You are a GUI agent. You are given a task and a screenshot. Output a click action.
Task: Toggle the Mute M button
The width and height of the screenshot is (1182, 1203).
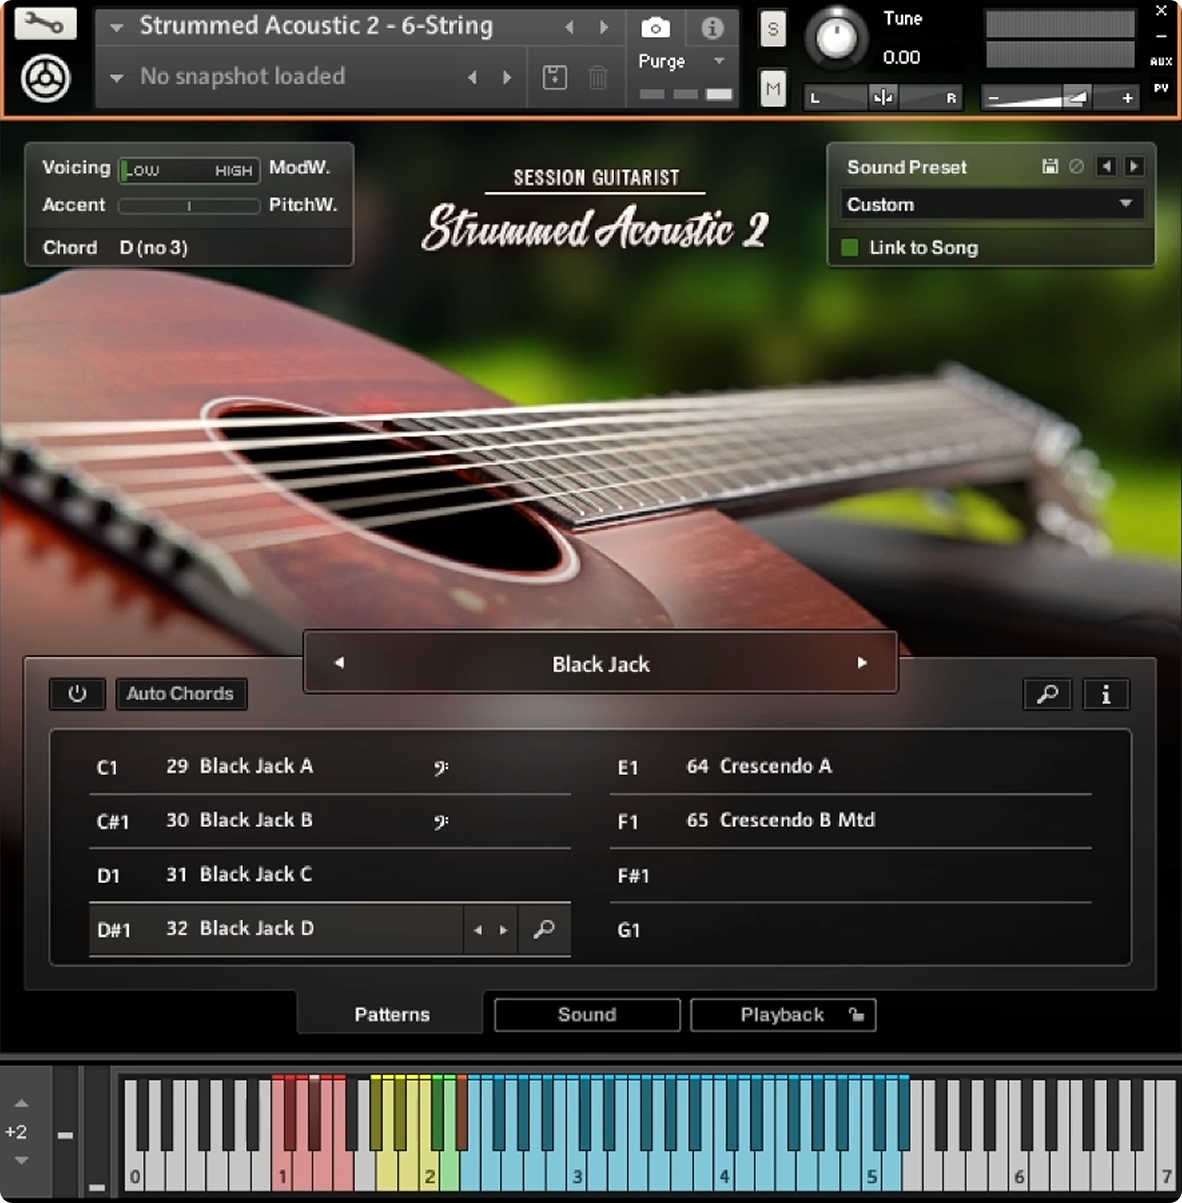click(772, 89)
